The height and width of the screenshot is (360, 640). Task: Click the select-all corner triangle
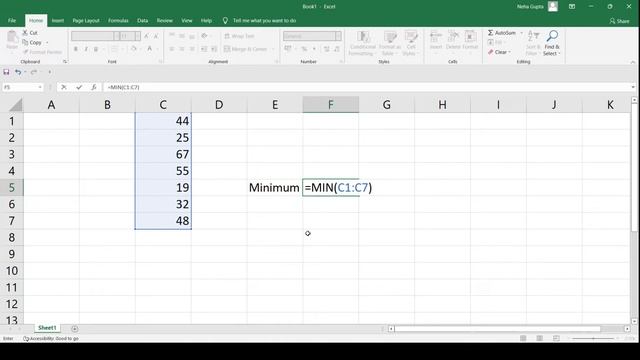tap(16, 105)
